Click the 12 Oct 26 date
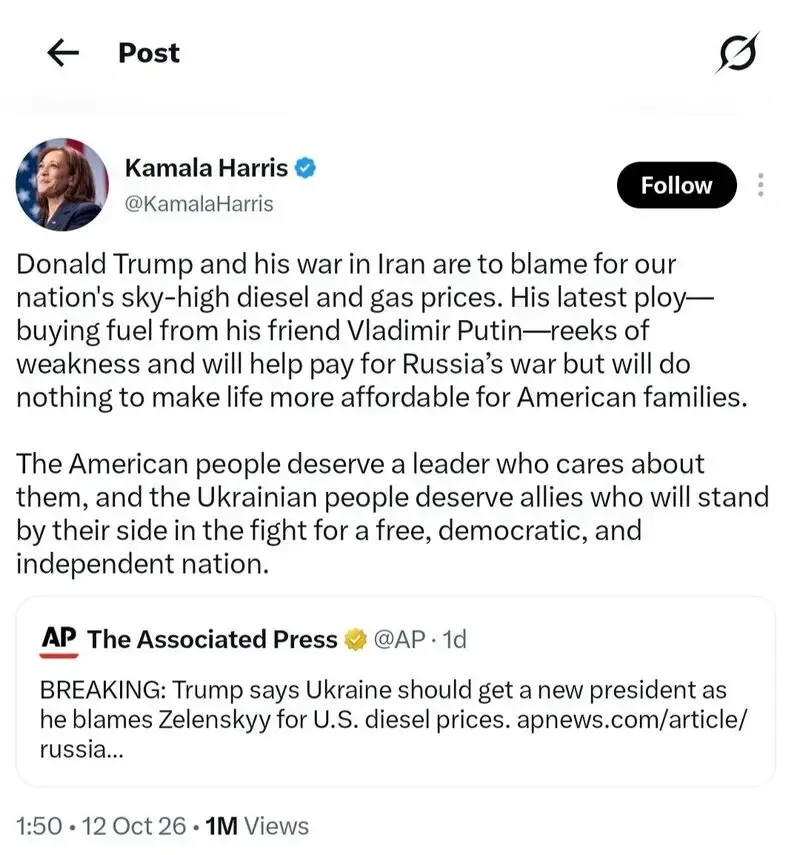This screenshot has width=800, height=855. (x=134, y=826)
